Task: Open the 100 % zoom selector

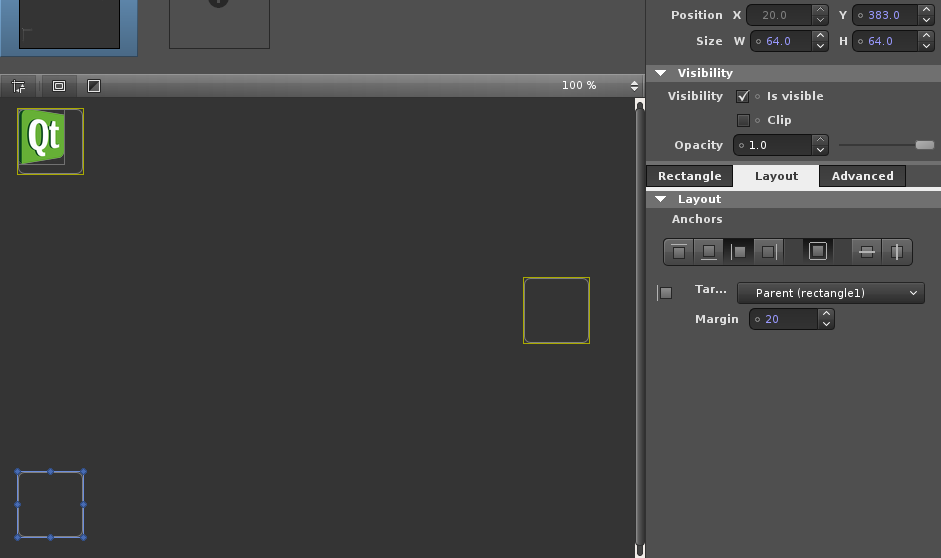Action: click(634, 86)
